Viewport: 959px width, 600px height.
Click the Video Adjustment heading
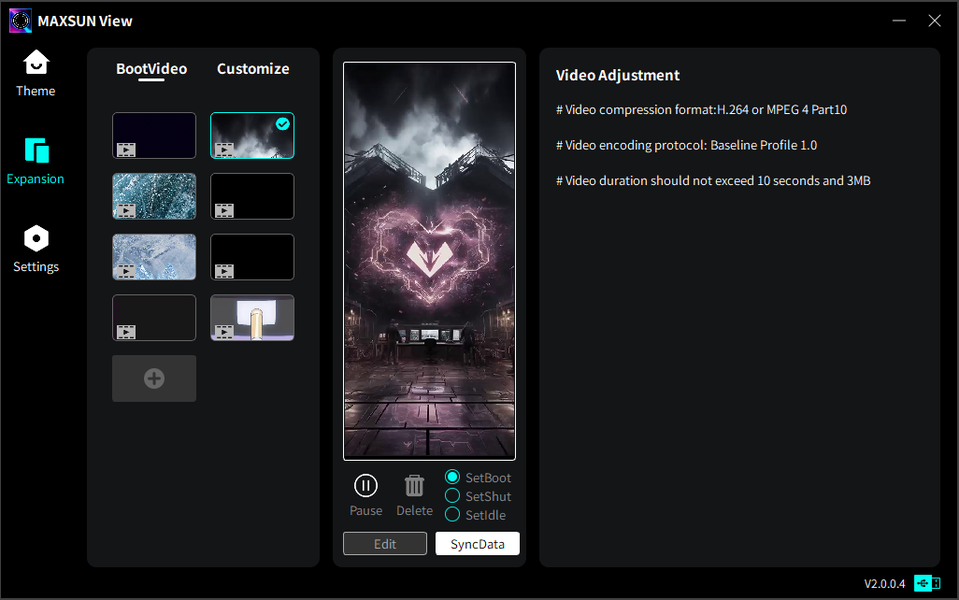(x=618, y=75)
